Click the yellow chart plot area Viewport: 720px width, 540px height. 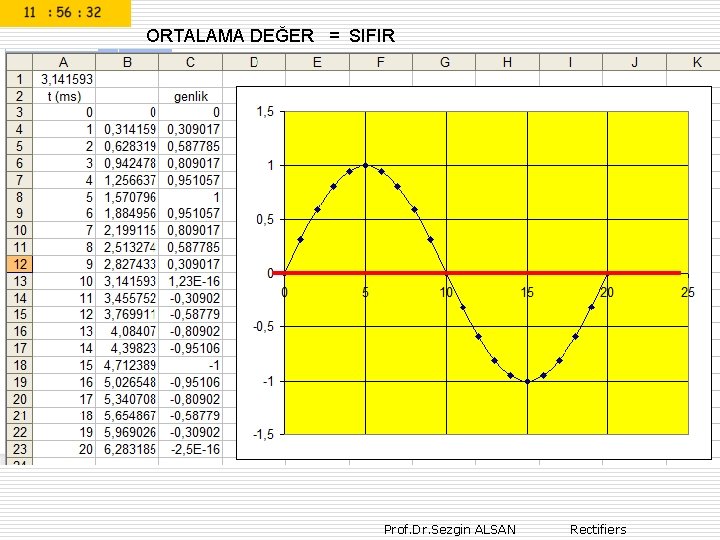[x=486, y=273]
